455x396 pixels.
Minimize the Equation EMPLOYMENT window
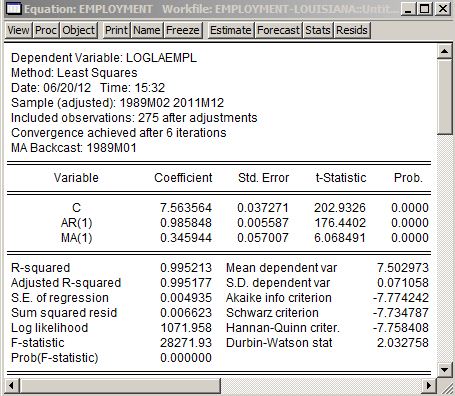pyautogui.click(x=408, y=8)
